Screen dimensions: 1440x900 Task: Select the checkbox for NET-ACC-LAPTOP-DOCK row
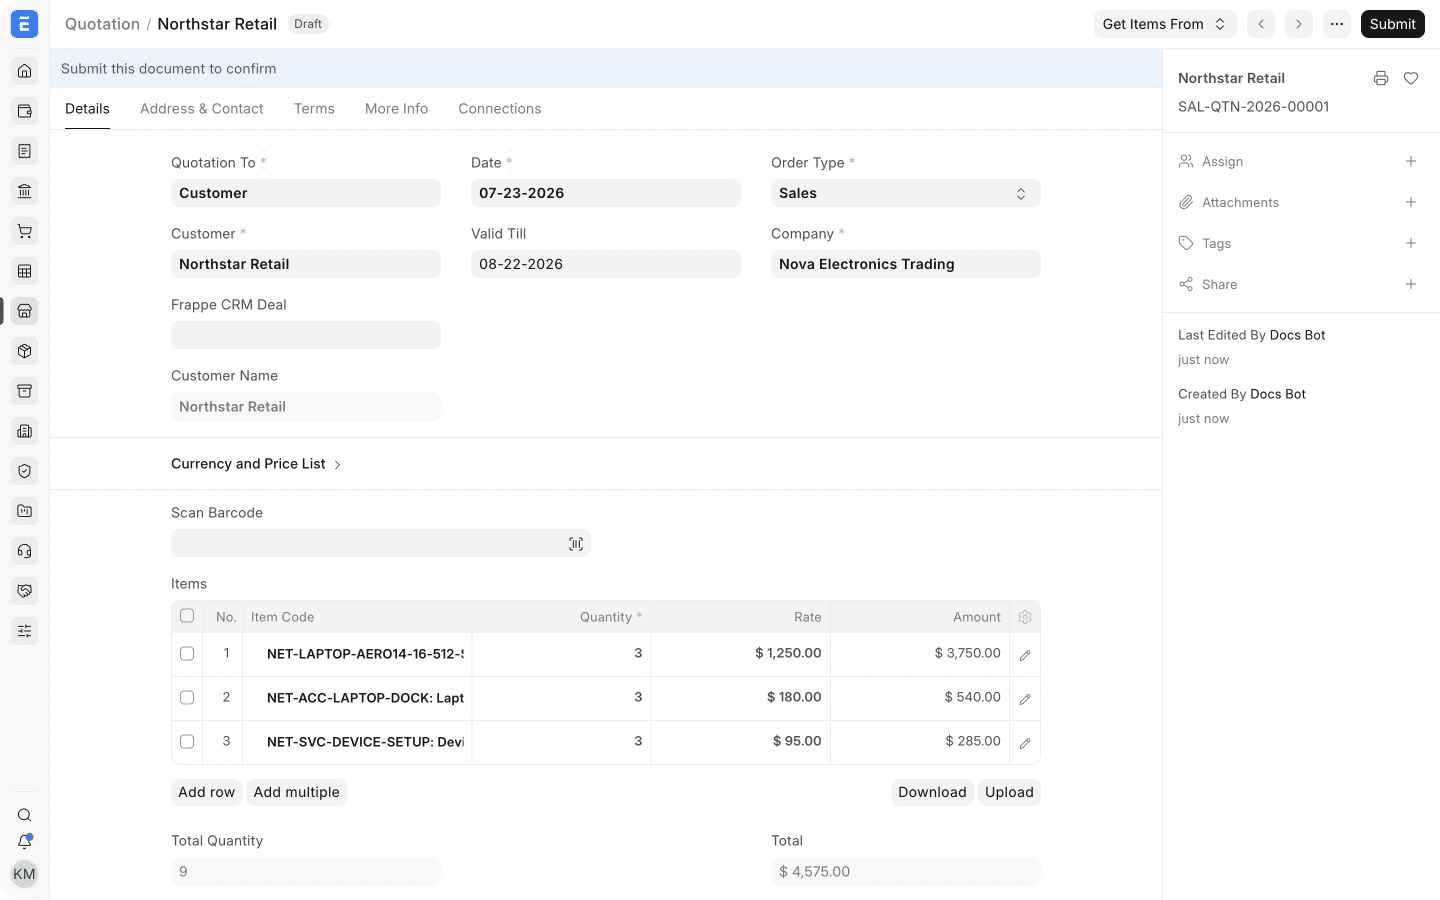[187, 698]
